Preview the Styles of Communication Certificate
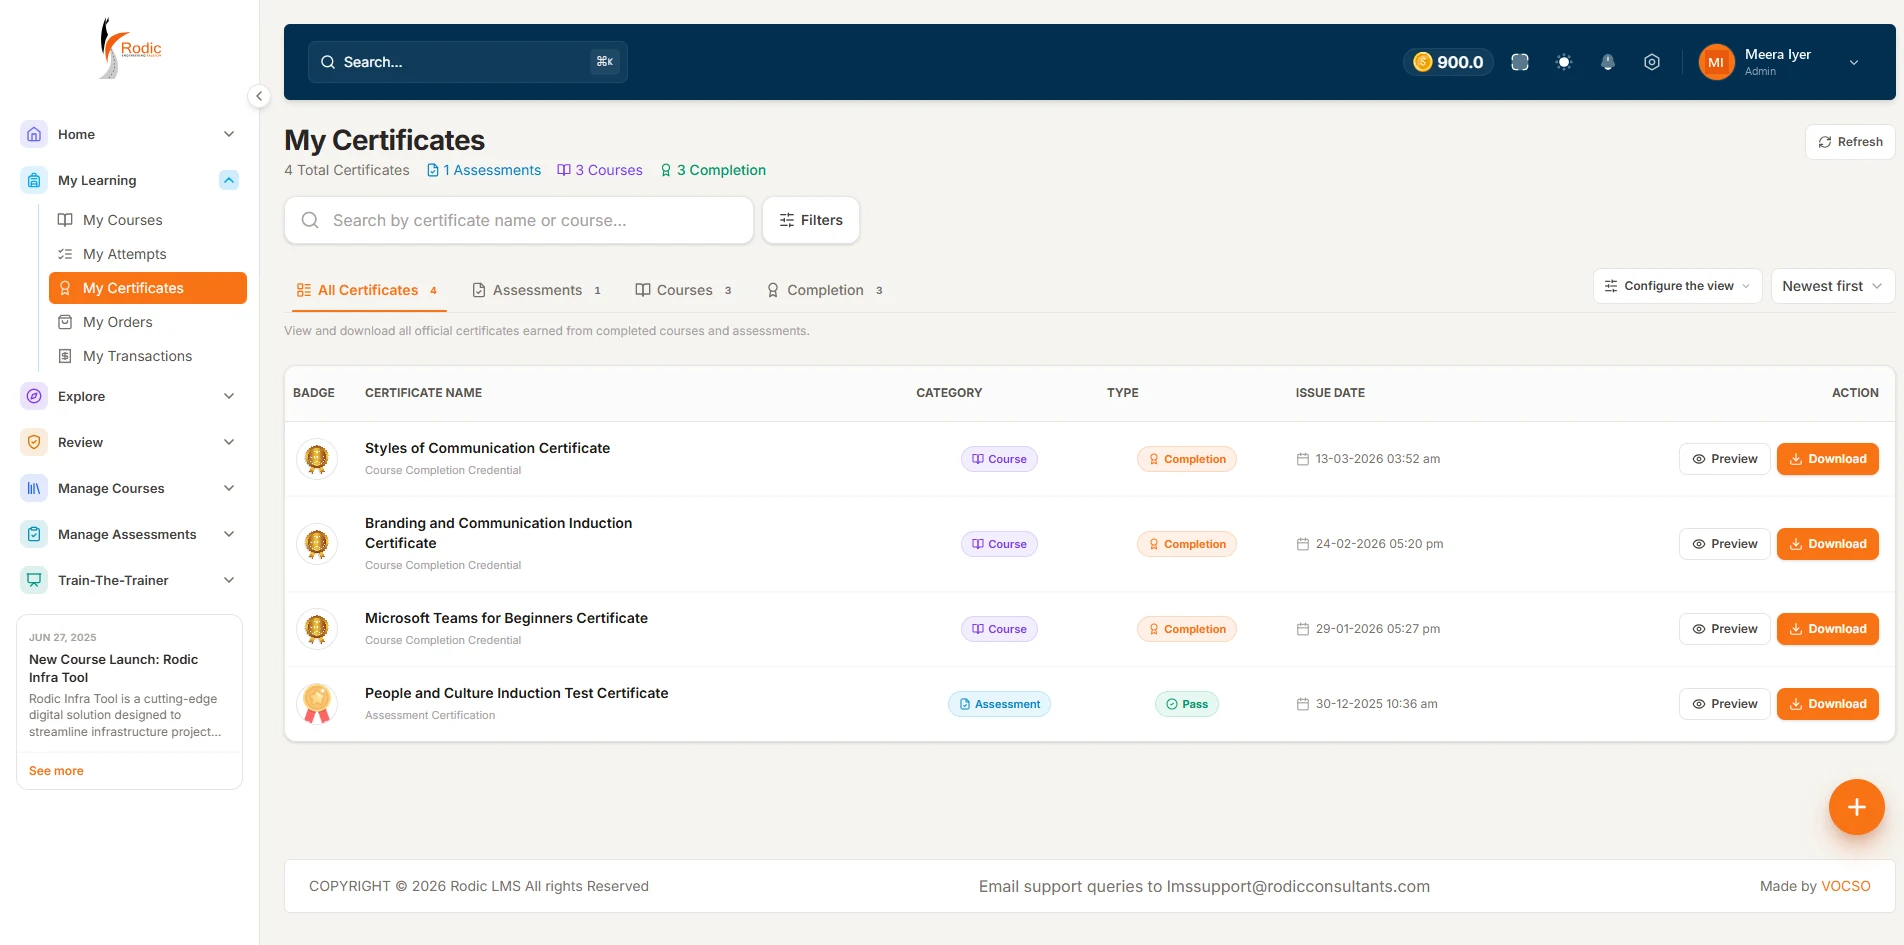The width and height of the screenshot is (1904, 945). coord(1725,459)
